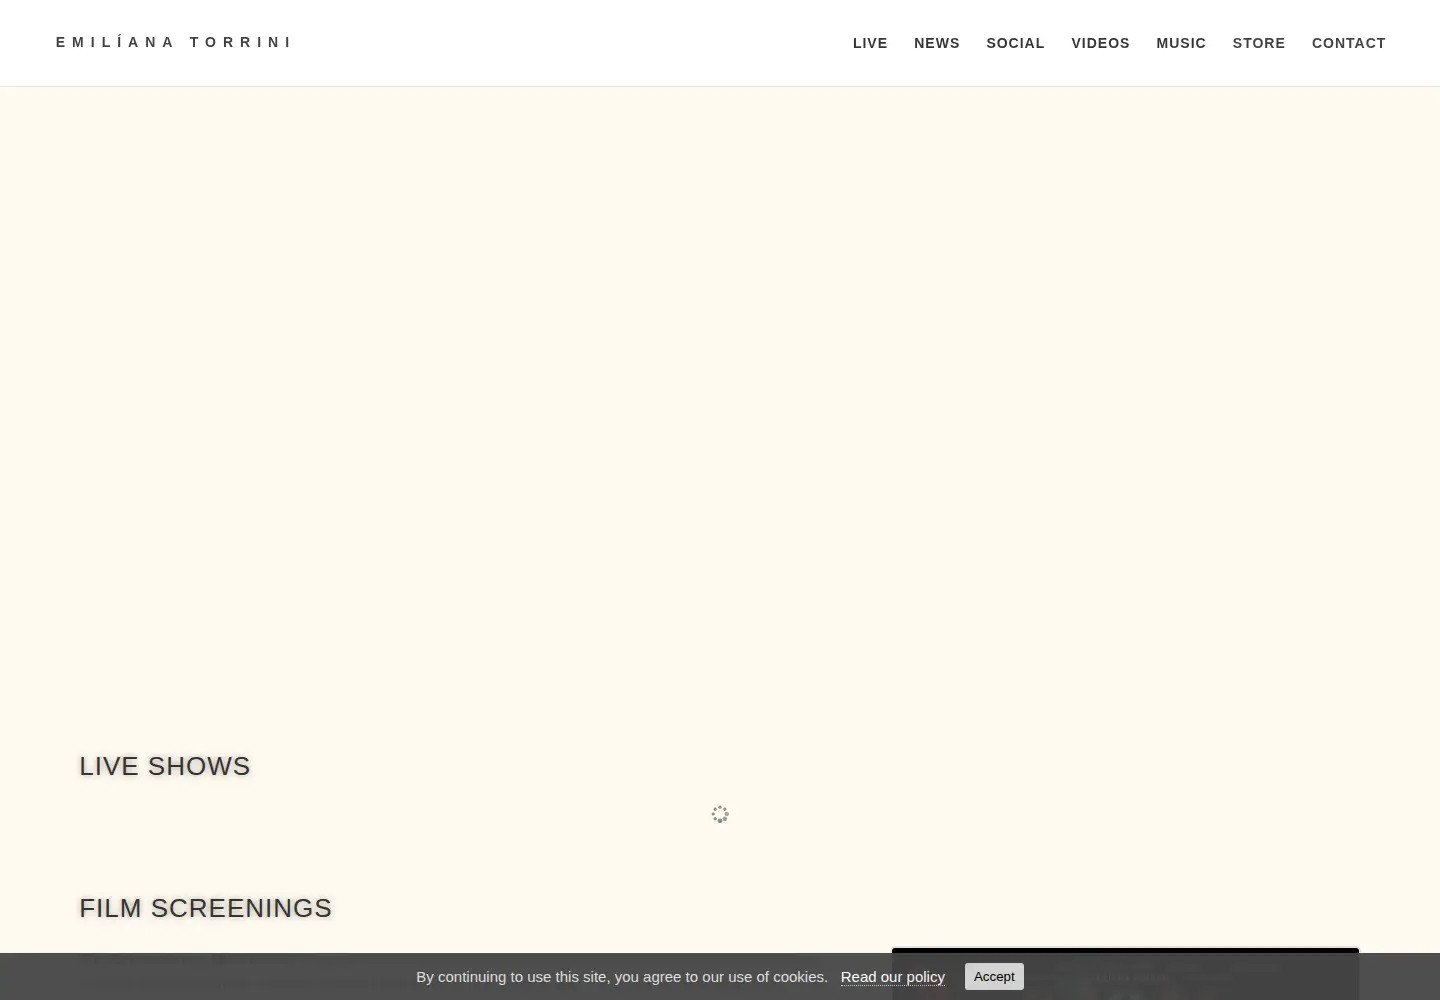This screenshot has width=1440, height=1000.
Task: Navigate to MUSIC
Action: coord(1181,43)
